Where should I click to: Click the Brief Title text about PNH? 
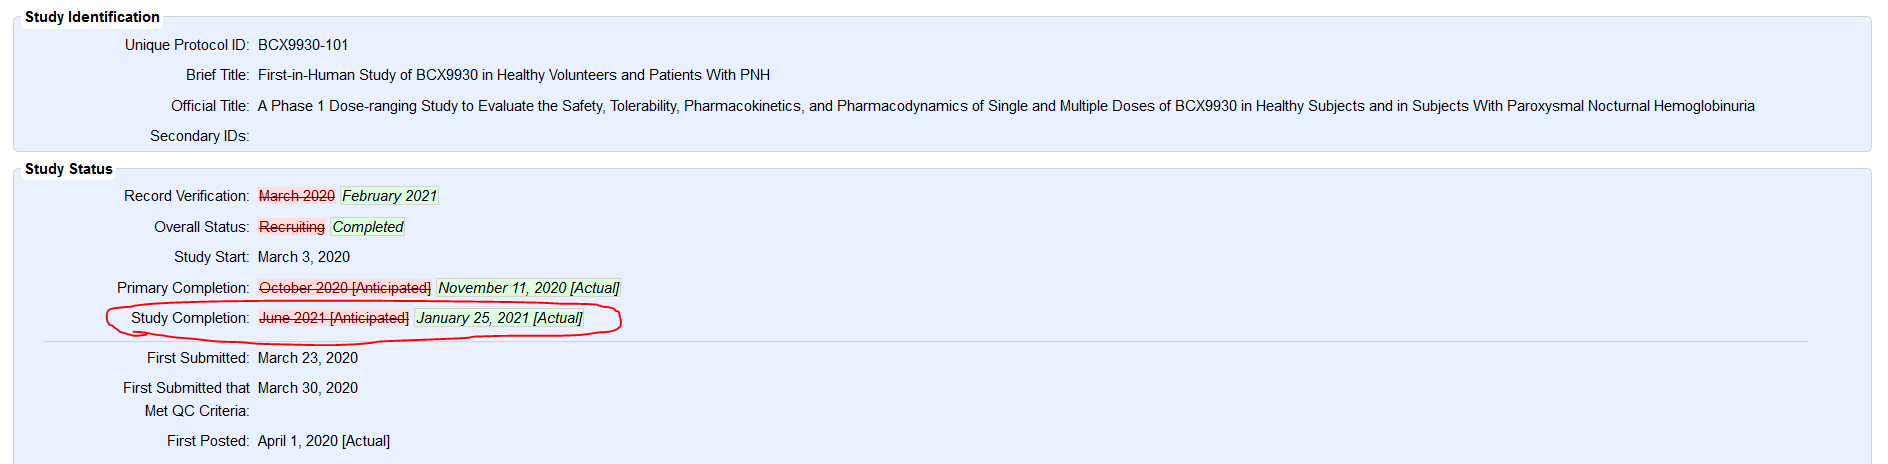point(513,75)
